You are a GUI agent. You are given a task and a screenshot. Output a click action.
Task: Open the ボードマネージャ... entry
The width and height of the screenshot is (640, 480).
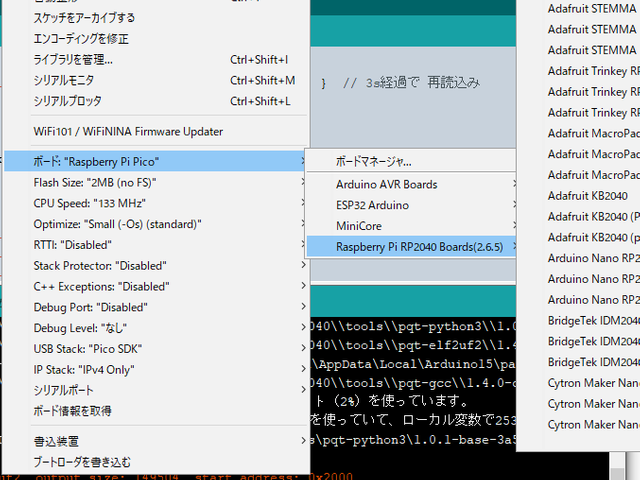click(374, 161)
